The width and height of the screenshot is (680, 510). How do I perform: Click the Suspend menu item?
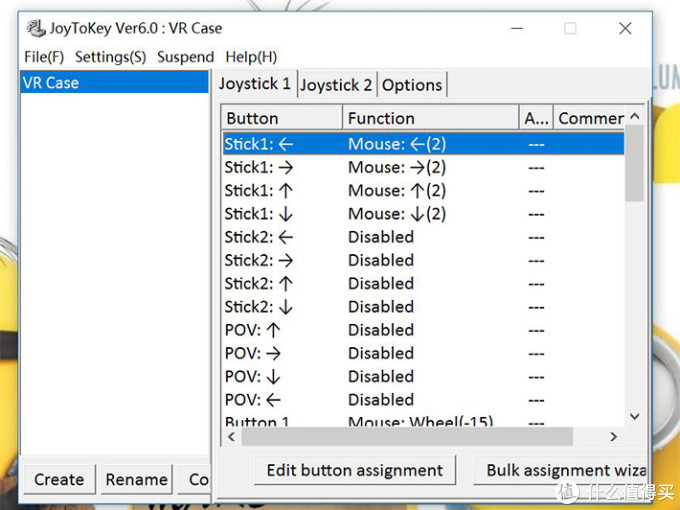185,57
